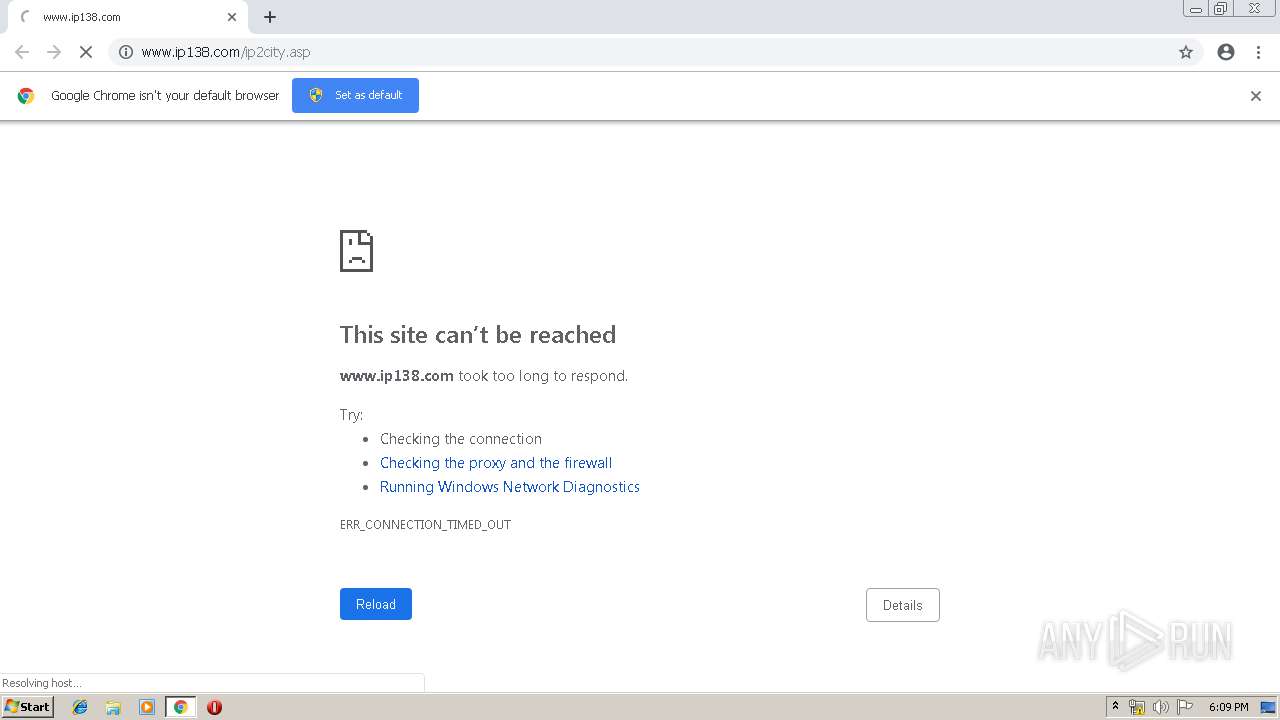Screen dimensions: 1280x720
Task: Select the www.ip138.com tab
Action: [x=128, y=17]
